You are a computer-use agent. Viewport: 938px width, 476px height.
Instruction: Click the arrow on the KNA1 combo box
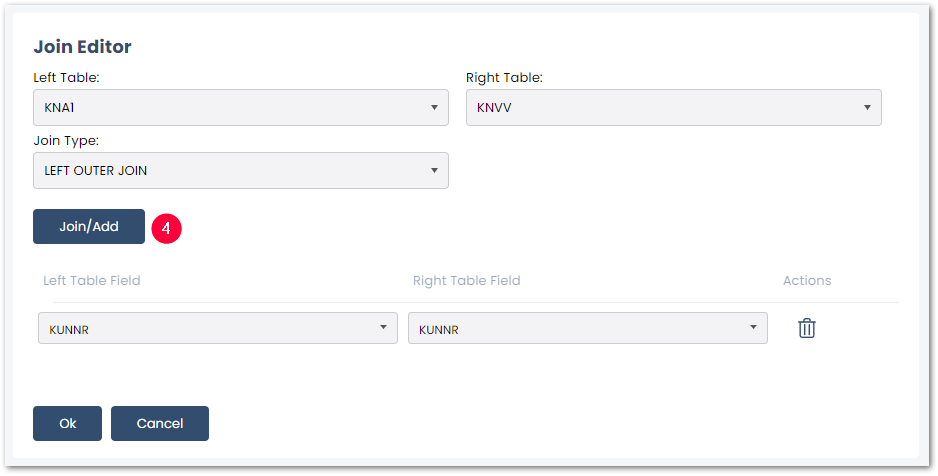coord(434,108)
